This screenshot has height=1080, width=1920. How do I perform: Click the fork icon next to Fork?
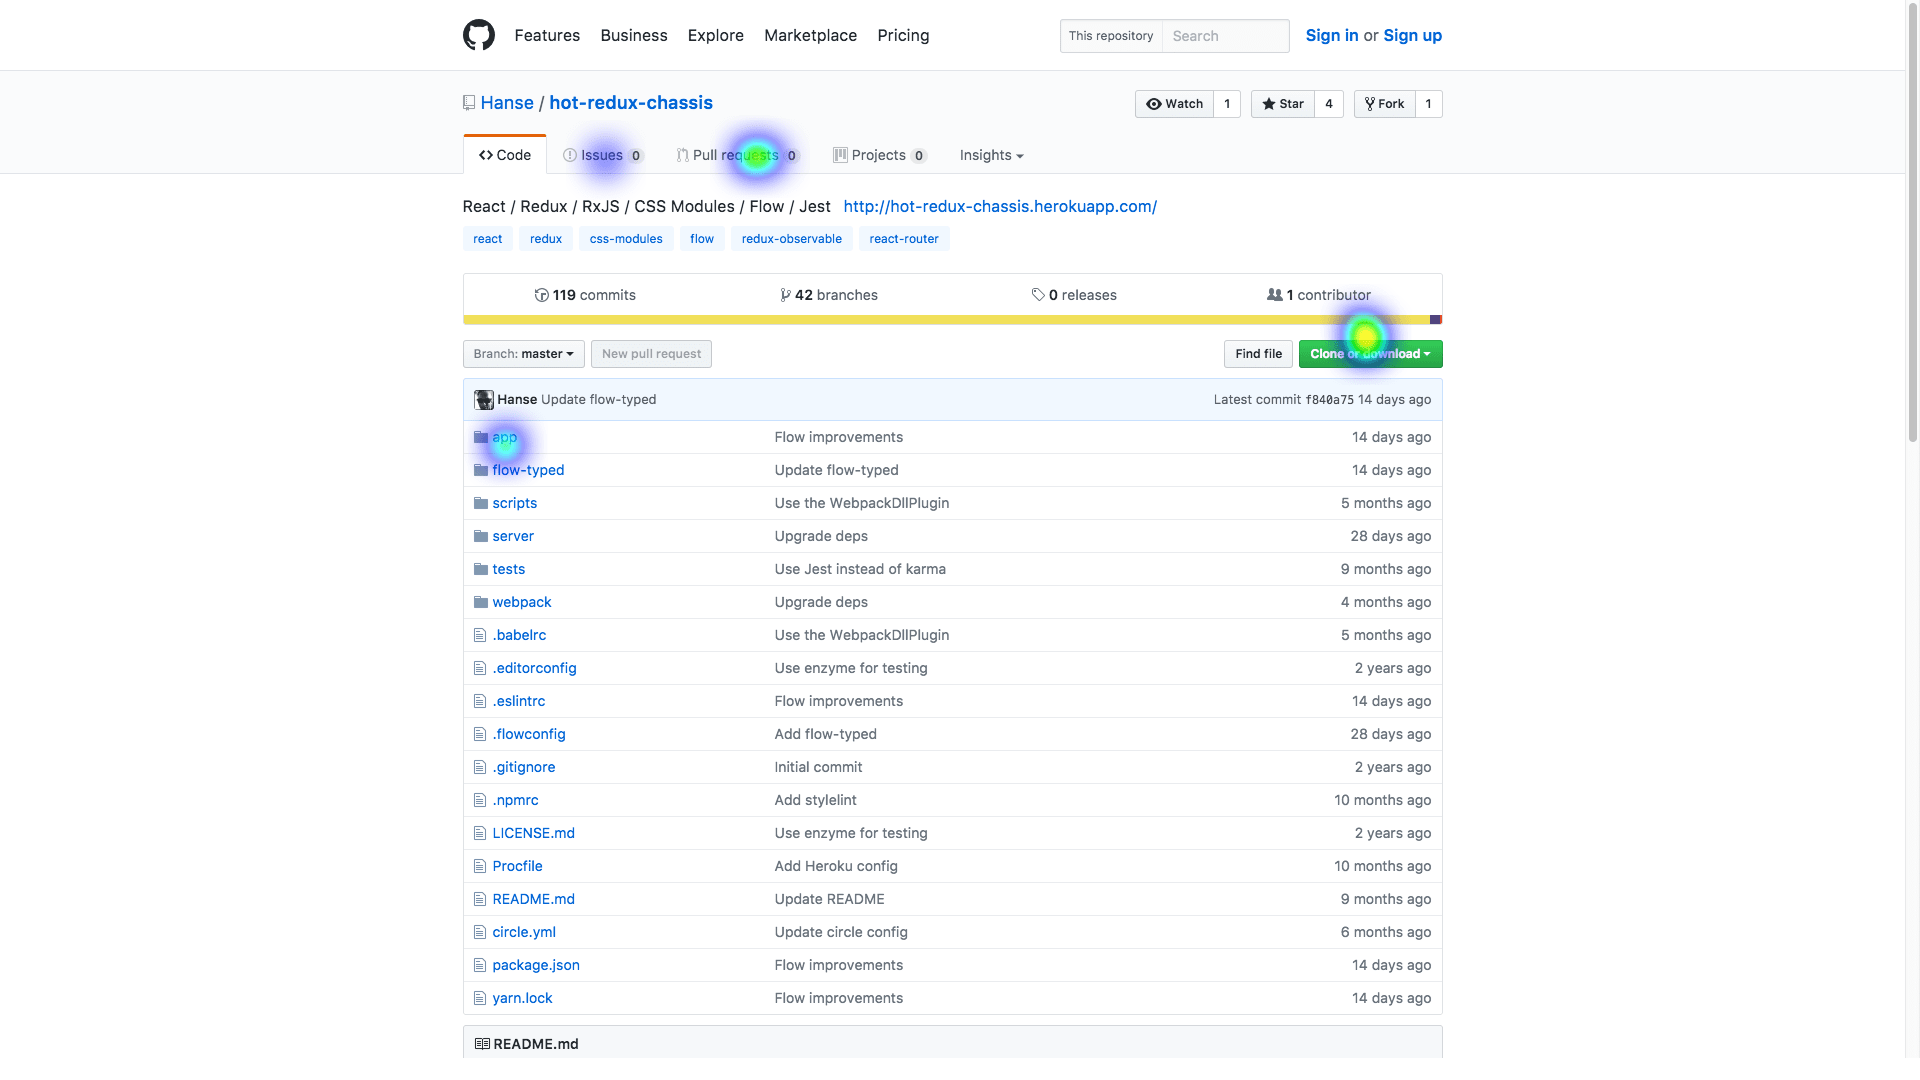[1369, 103]
